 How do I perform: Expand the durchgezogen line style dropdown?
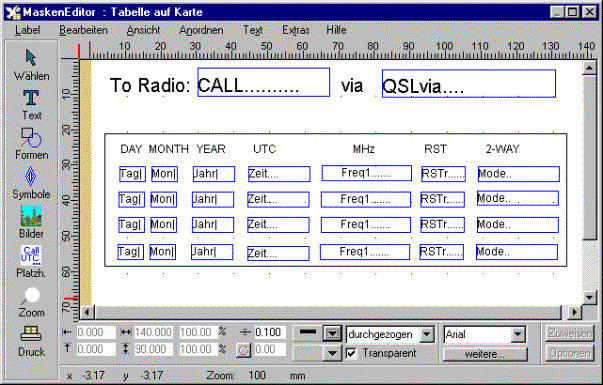coord(427,334)
